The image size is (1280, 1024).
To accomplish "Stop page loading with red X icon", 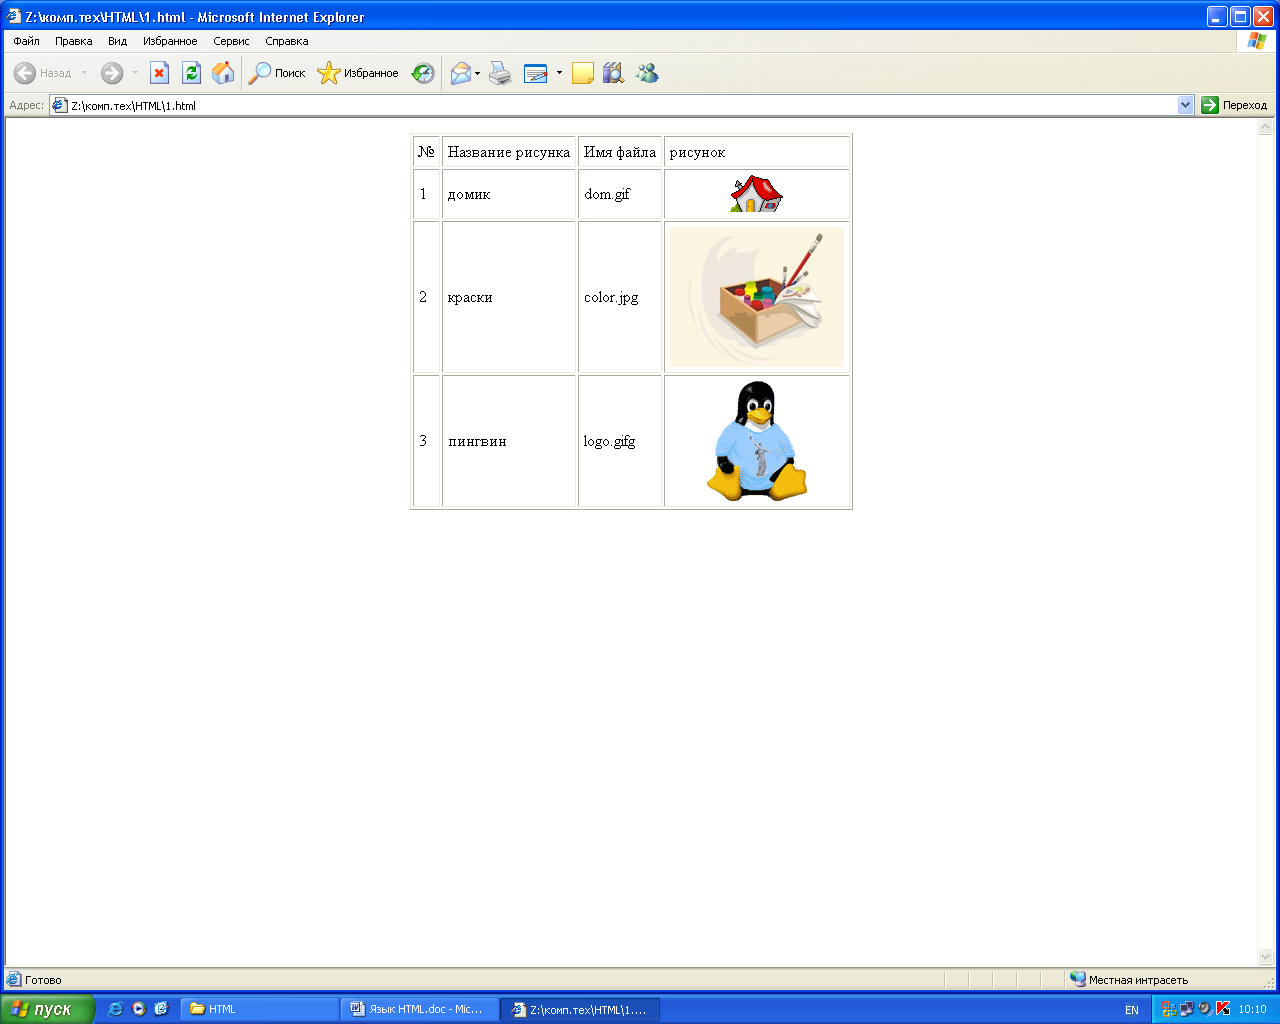I will pos(159,73).
